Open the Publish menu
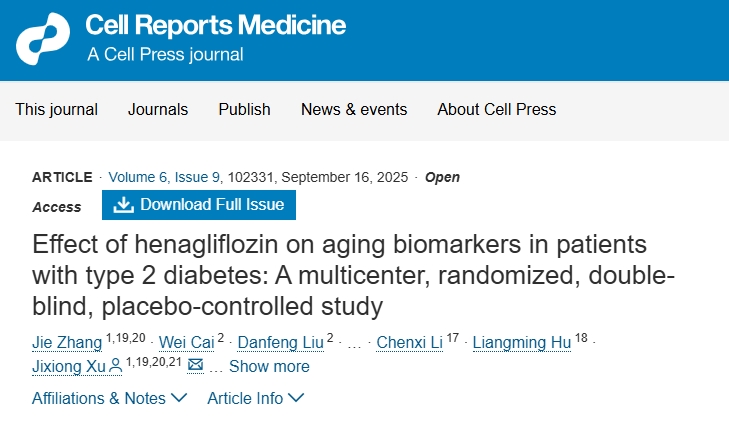The image size is (729, 424). [x=244, y=109]
